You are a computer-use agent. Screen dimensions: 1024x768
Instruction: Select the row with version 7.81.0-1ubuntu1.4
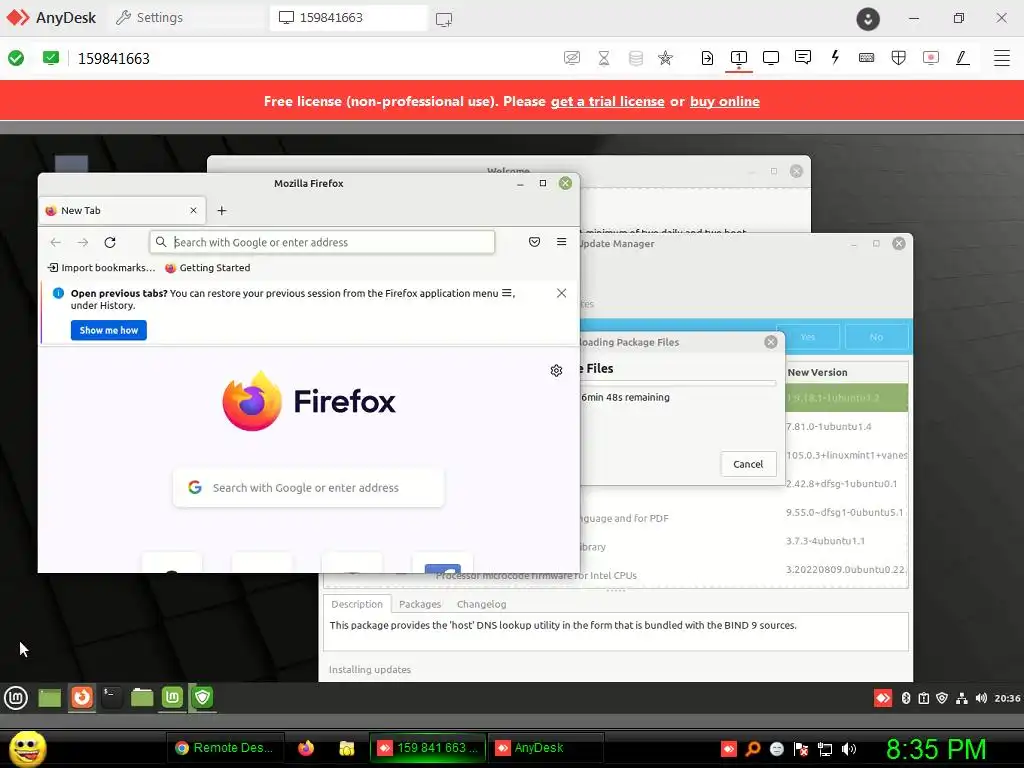click(847, 426)
